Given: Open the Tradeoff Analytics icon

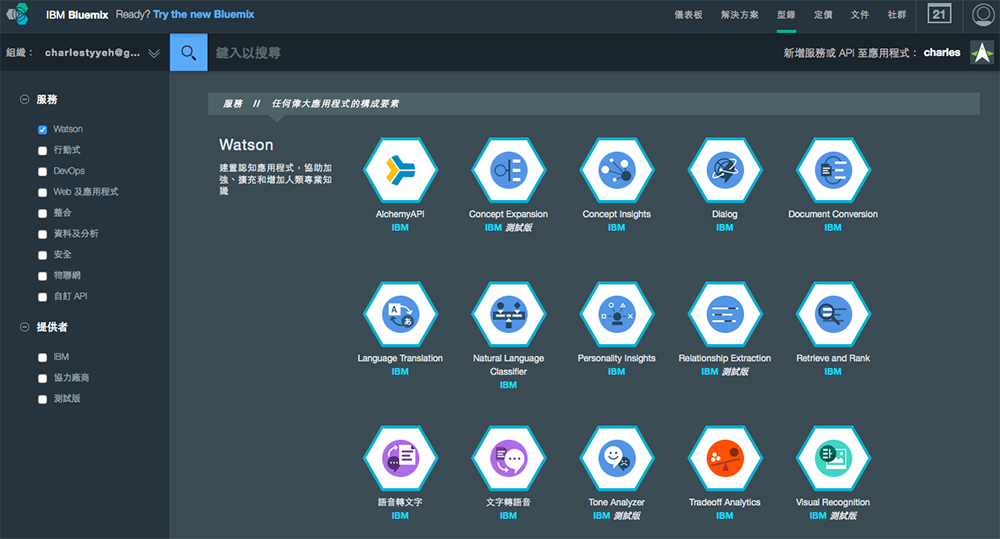Looking at the screenshot, I should pyautogui.click(x=724, y=458).
